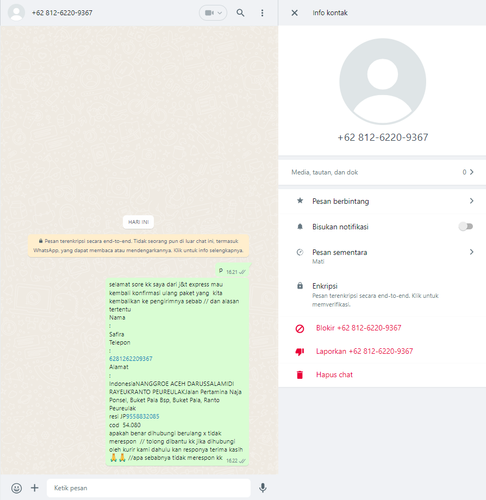Open the video call dropdown in chat header
Image resolution: width=486 pixels, height=500 pixels.
213,13
